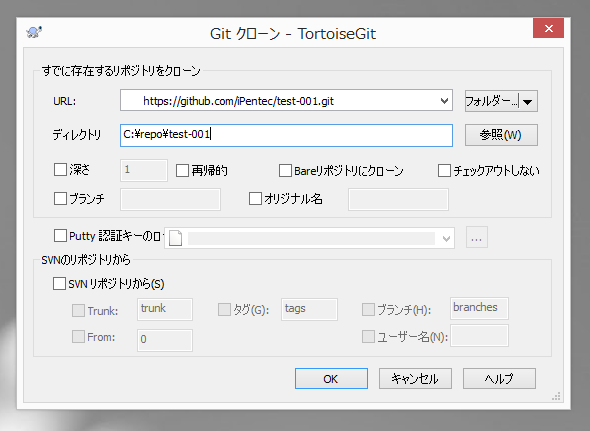Click the 'すでに存在するリポジトリをクローン' group label
This screenshot has width=590, height=431.
click(121, 71)
